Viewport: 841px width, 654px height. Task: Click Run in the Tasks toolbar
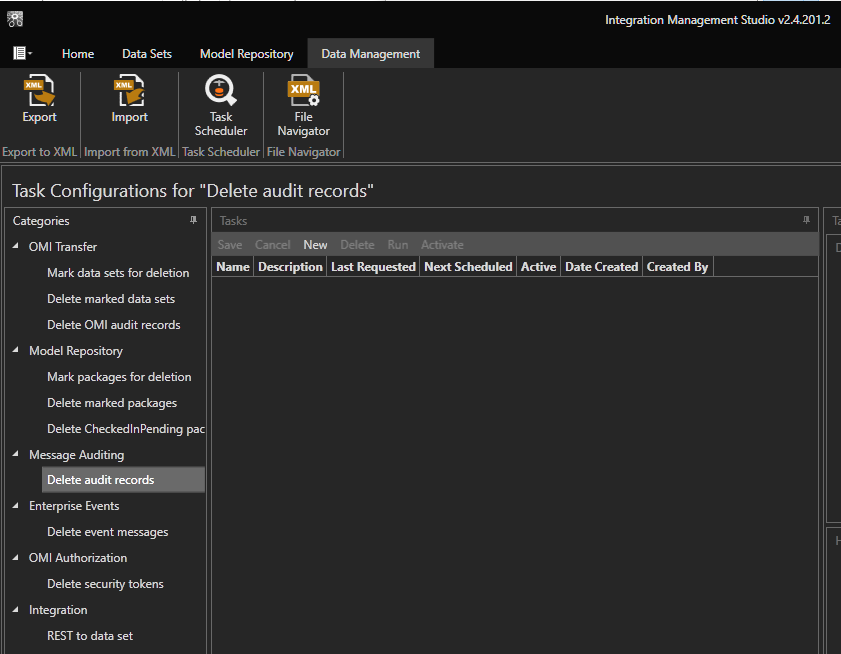tap(397, 245)
